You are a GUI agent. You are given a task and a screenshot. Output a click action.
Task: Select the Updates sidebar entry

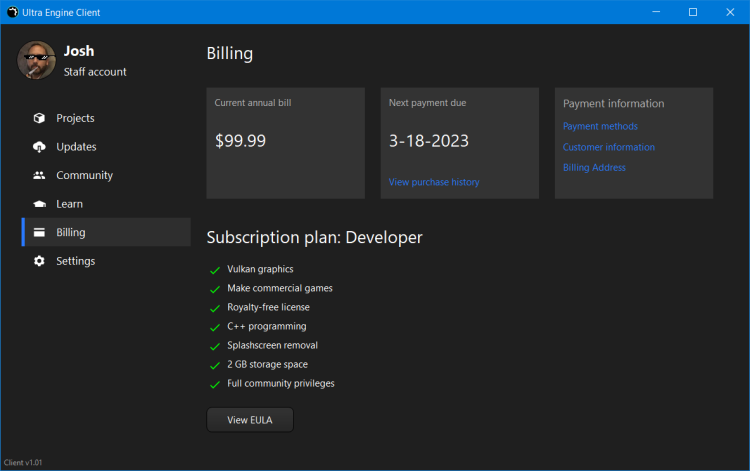click(76, 147)
